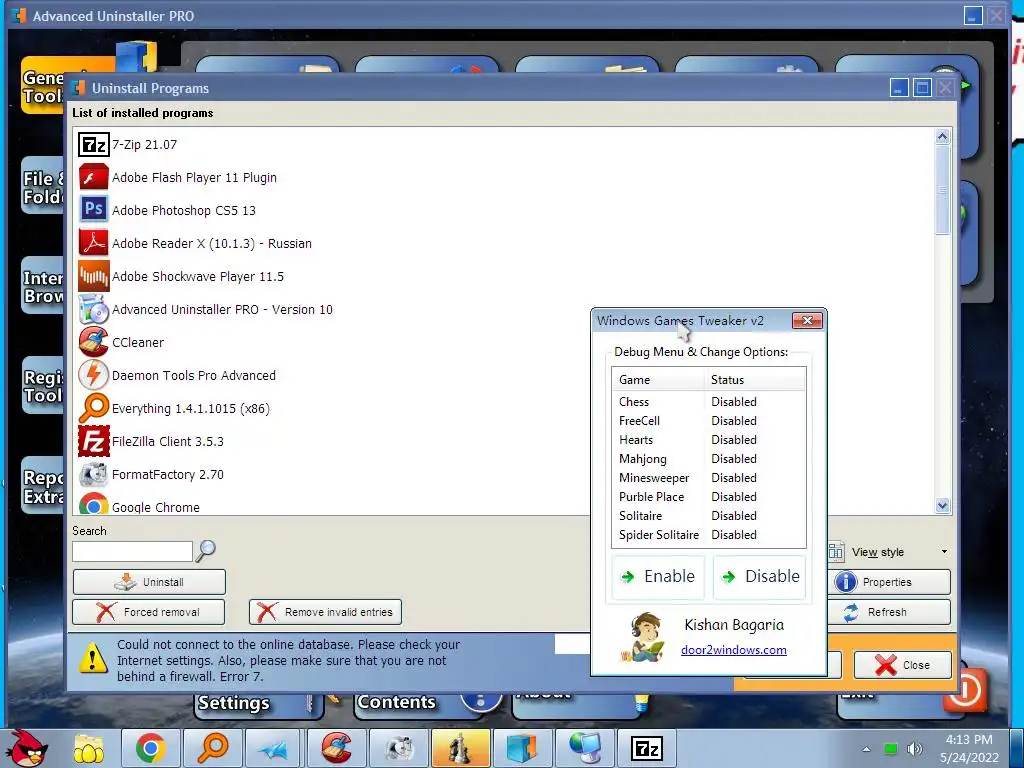Select the Adobe Shockwave Player 11.5 icon
Viewport: 1024px width, 768px height.
[x=93, y=276]
